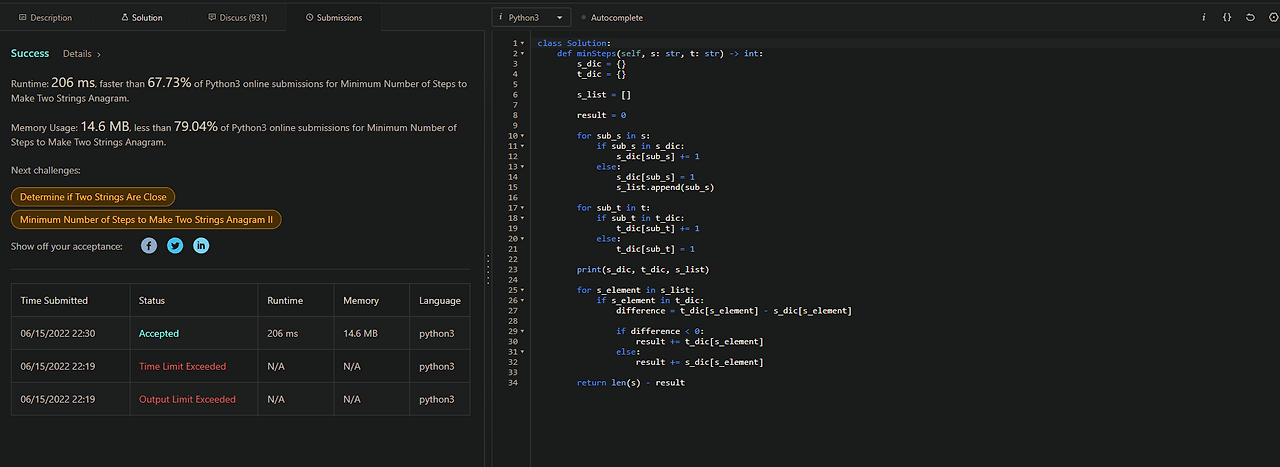This screenshot has width=1280, height=467.
Task: Switch to the Solution tab
Action: point(141,18)
